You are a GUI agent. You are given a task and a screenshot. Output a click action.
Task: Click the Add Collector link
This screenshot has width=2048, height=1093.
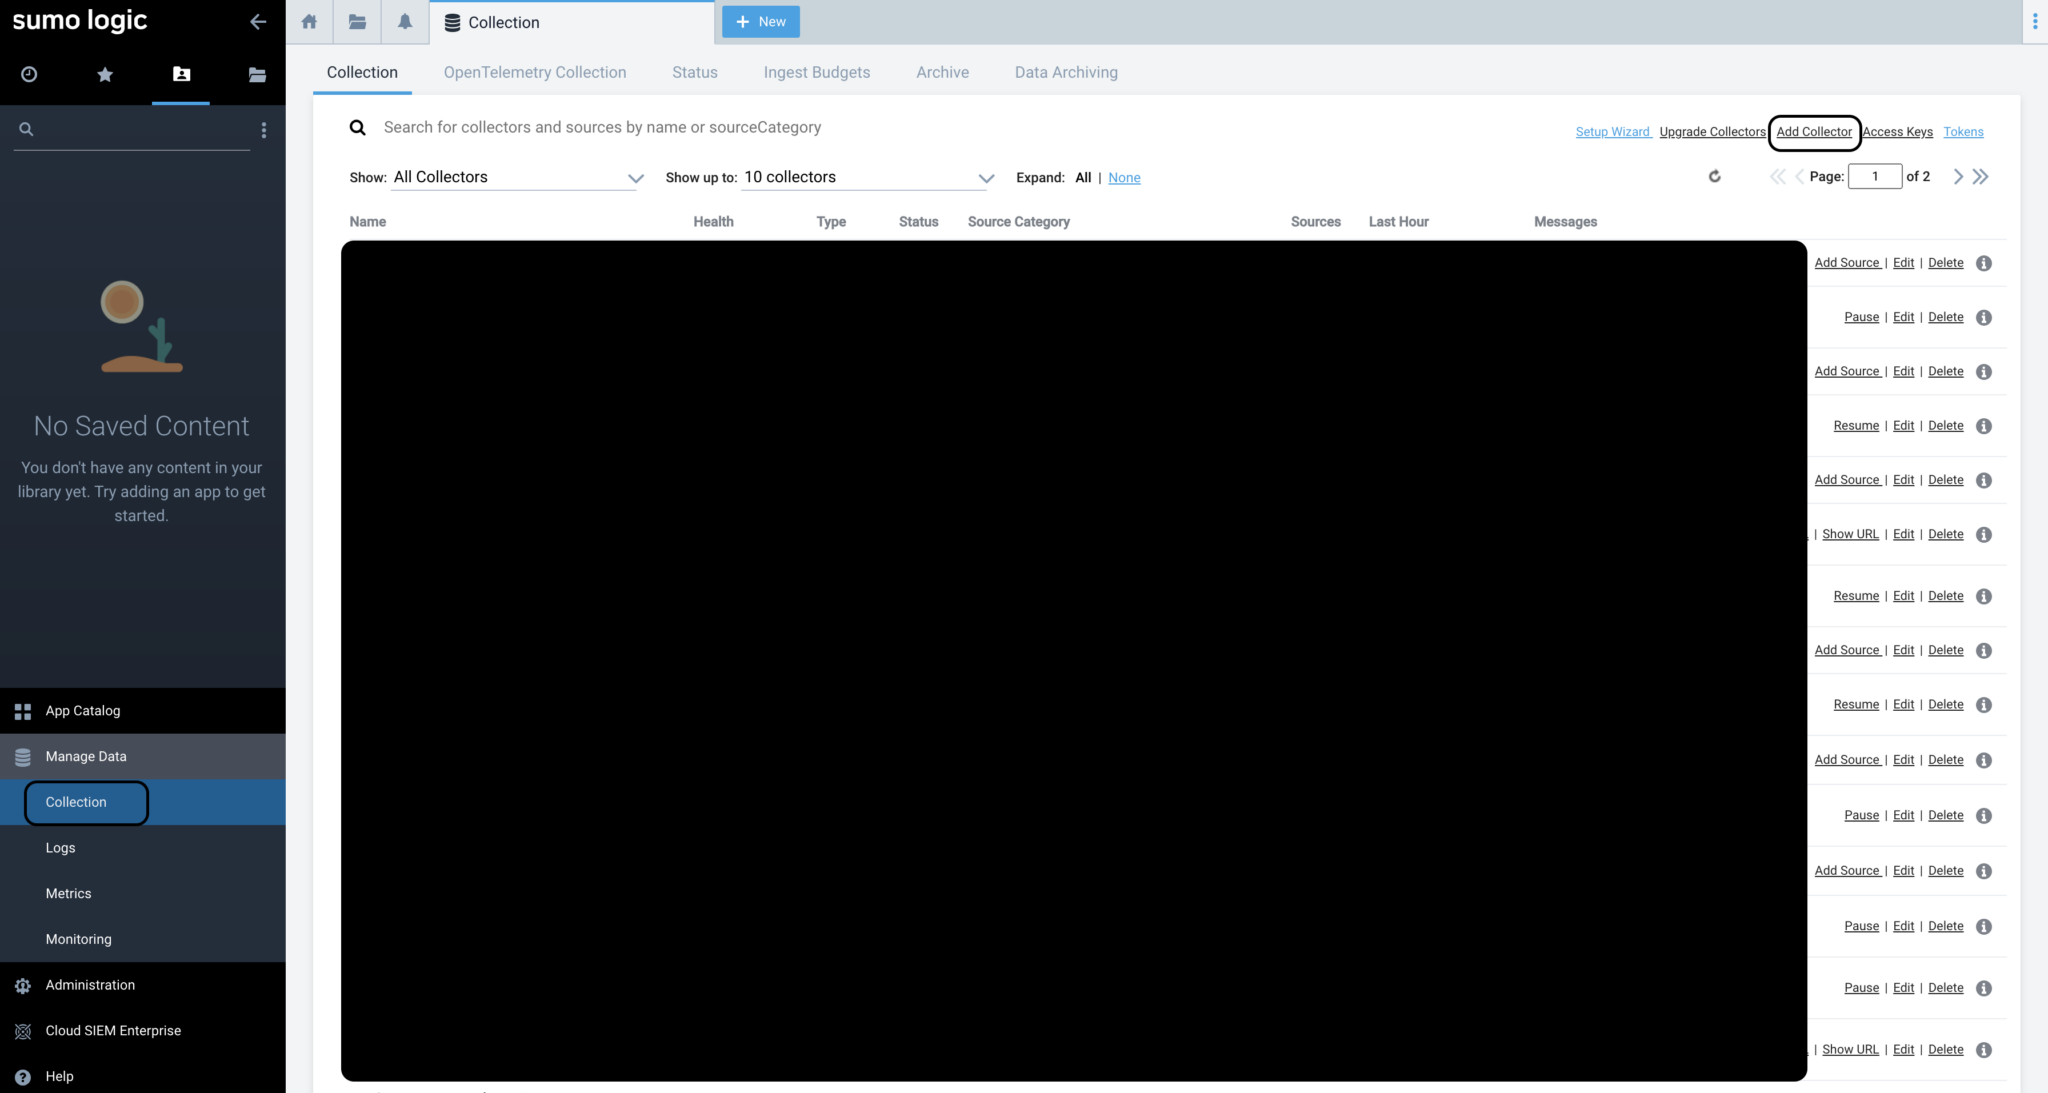coord(1814,132)
